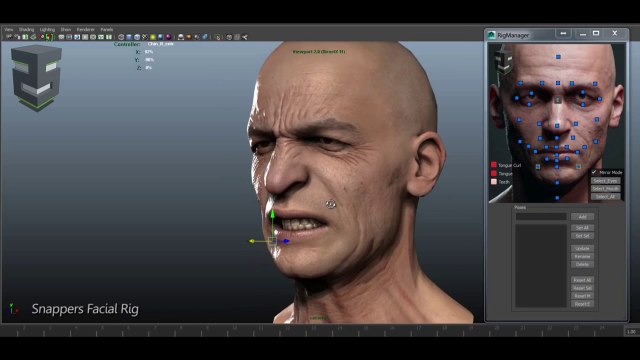This screenshot has width=640, height=360.
Task: Click the purple sphere toolbar icon
Action: coord(168,37)
